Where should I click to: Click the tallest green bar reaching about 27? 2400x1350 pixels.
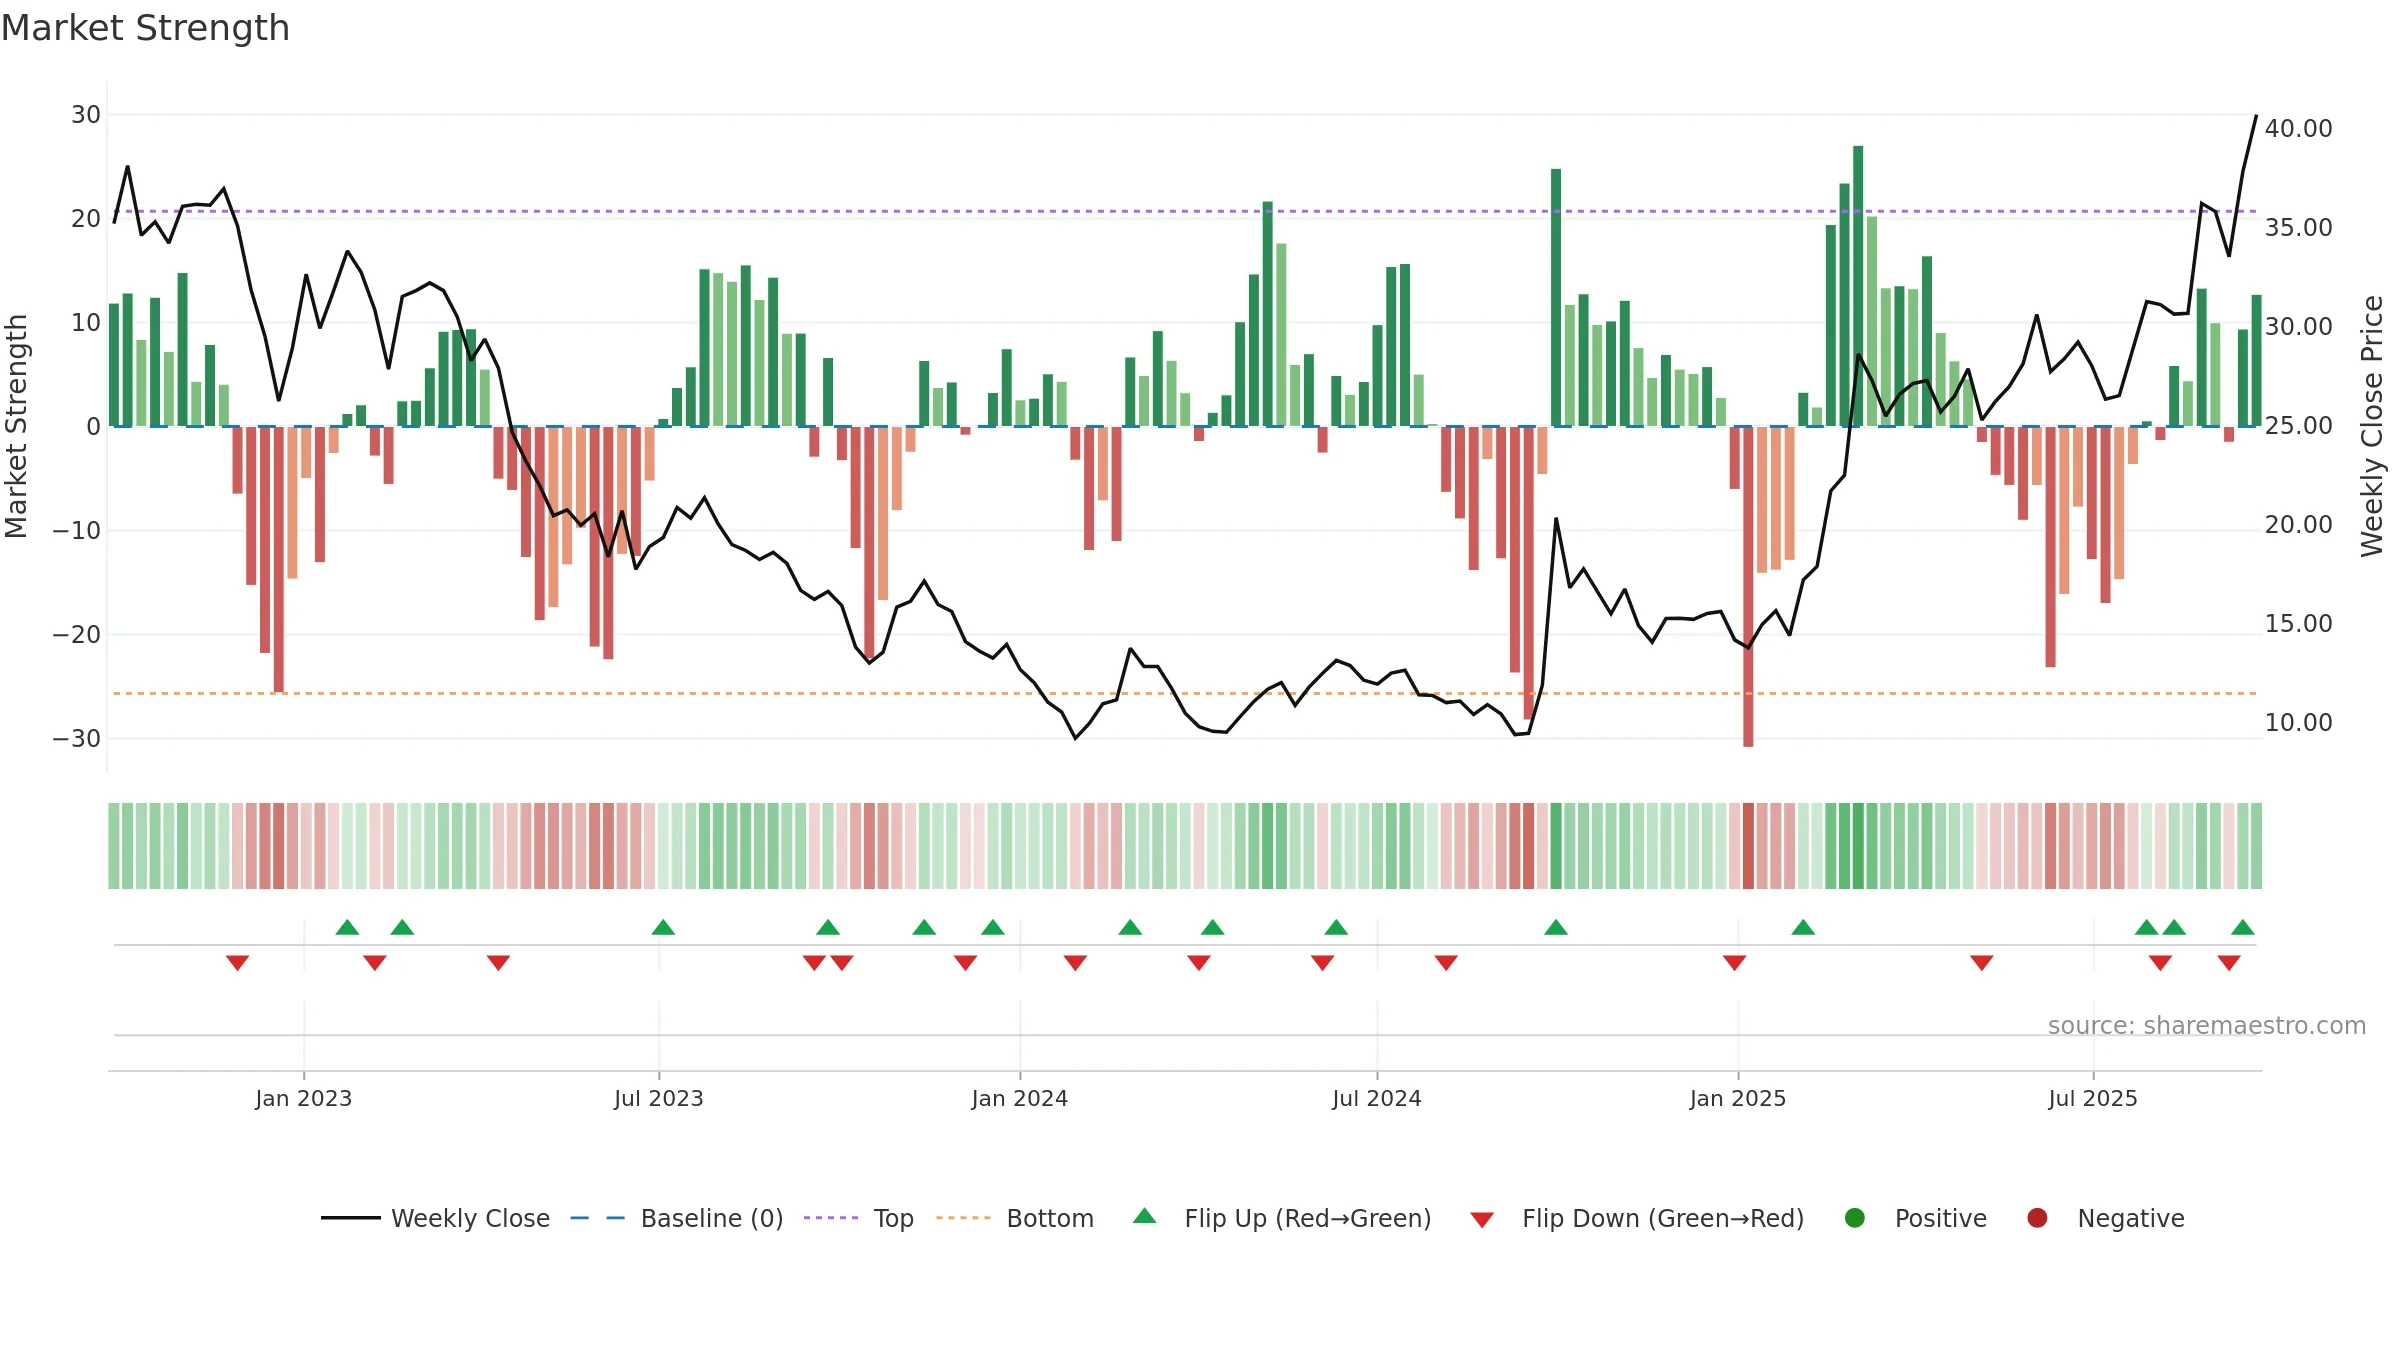click(1858, 286)
